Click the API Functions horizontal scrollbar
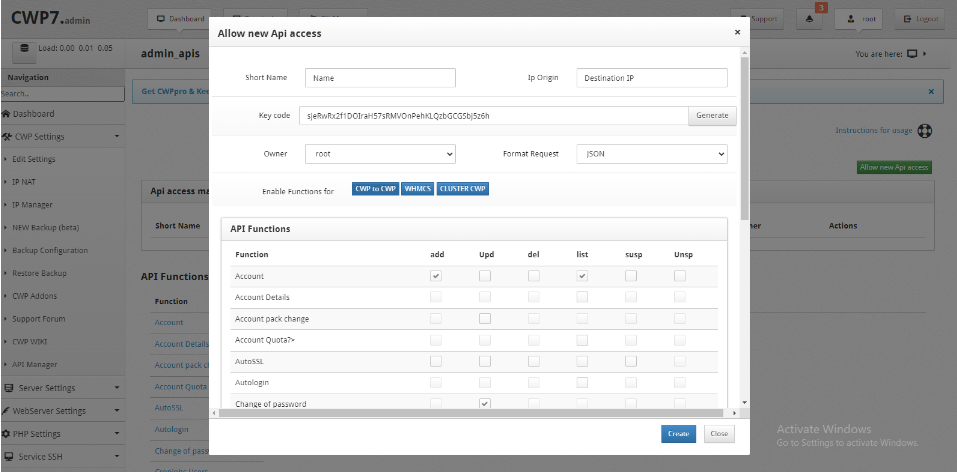The width and height of the screenshot is (957, 472). (473, 413)
